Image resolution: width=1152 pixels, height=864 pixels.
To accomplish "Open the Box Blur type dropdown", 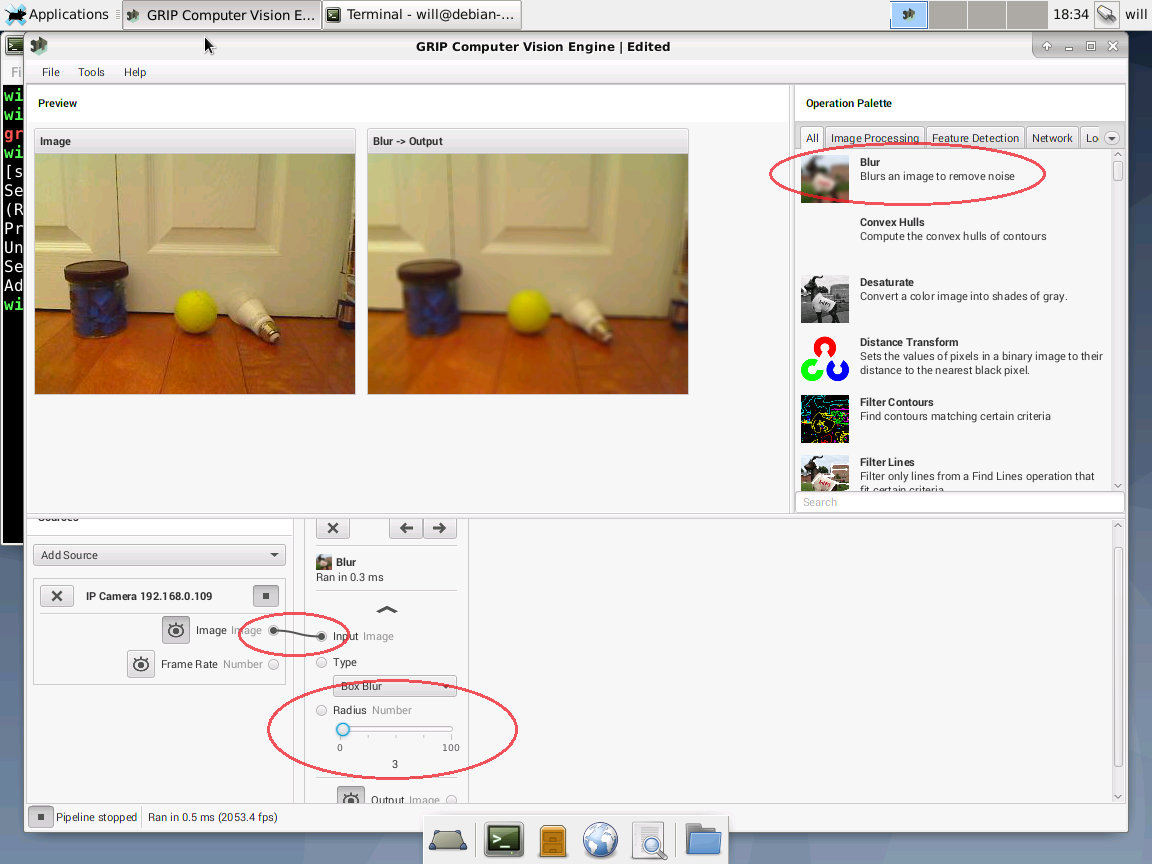I will (394, 686).
